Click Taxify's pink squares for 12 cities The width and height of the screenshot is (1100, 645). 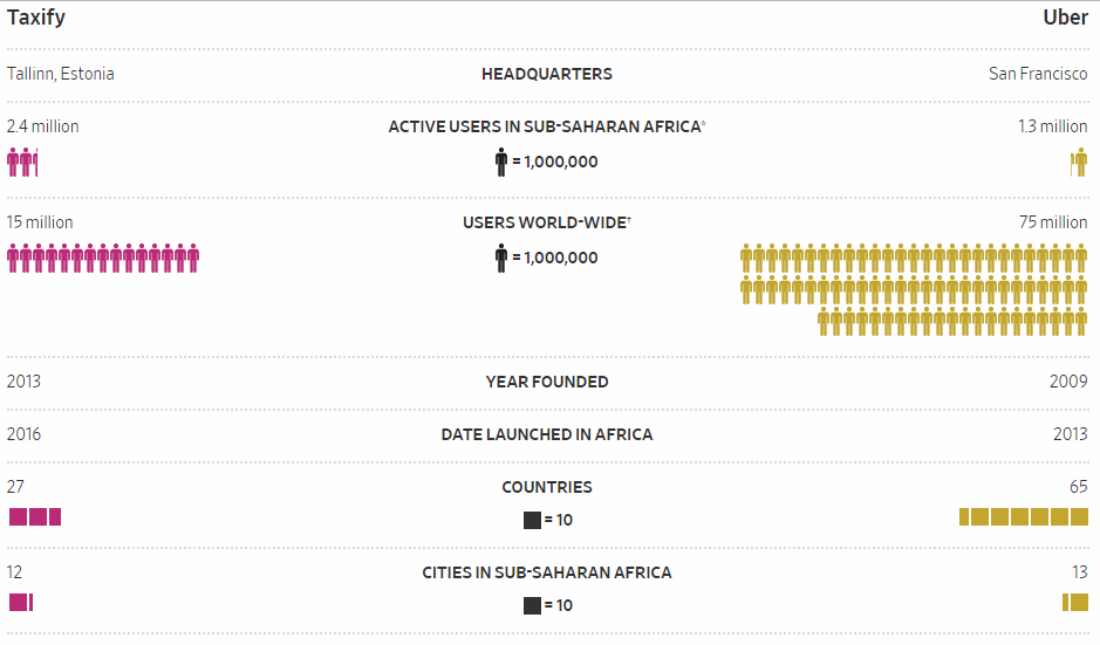(21, 602)
